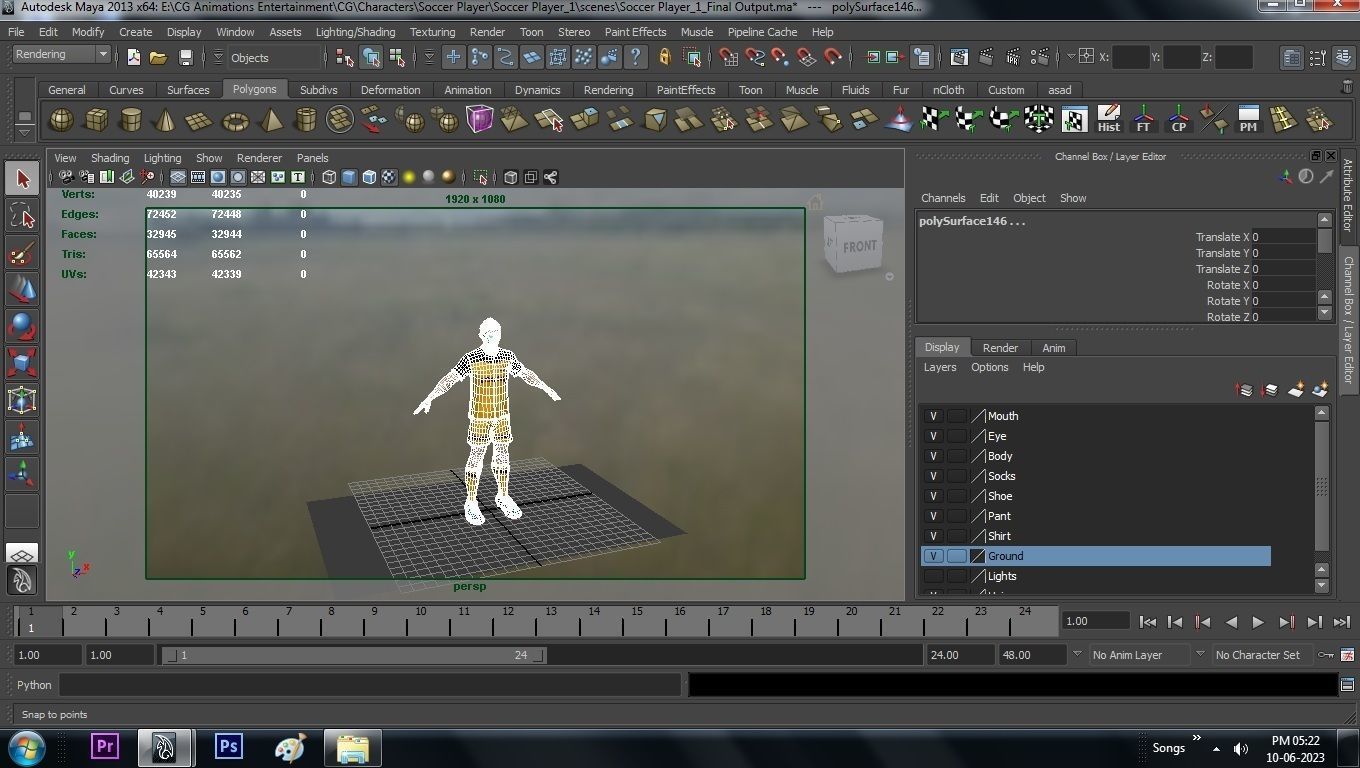Click the playback end time field 24.00
1360x768 pixels.
coord(958,655)
